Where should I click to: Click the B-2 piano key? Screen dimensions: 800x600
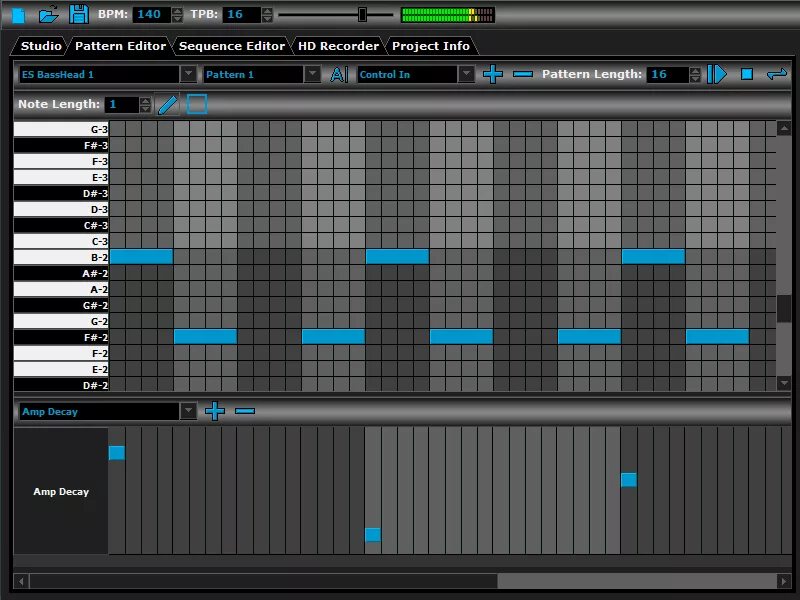click(61, 257)
